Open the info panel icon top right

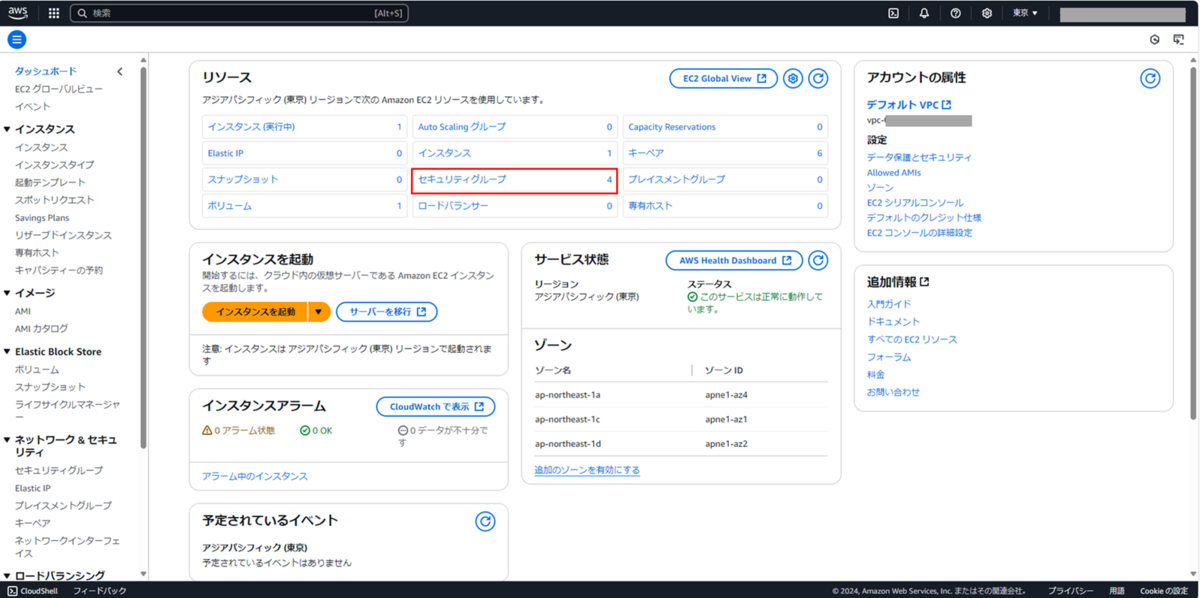pos(1154,40)
